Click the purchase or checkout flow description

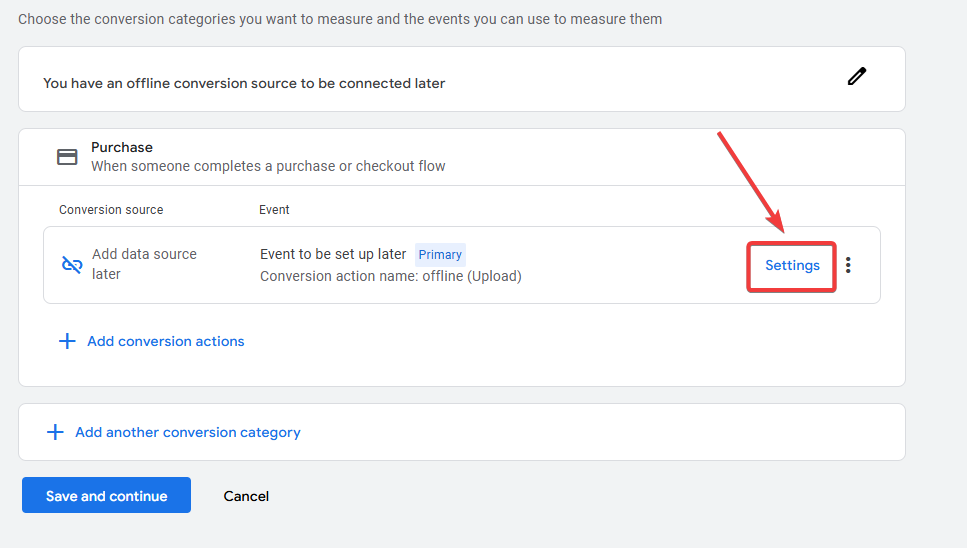coord(268,166)
